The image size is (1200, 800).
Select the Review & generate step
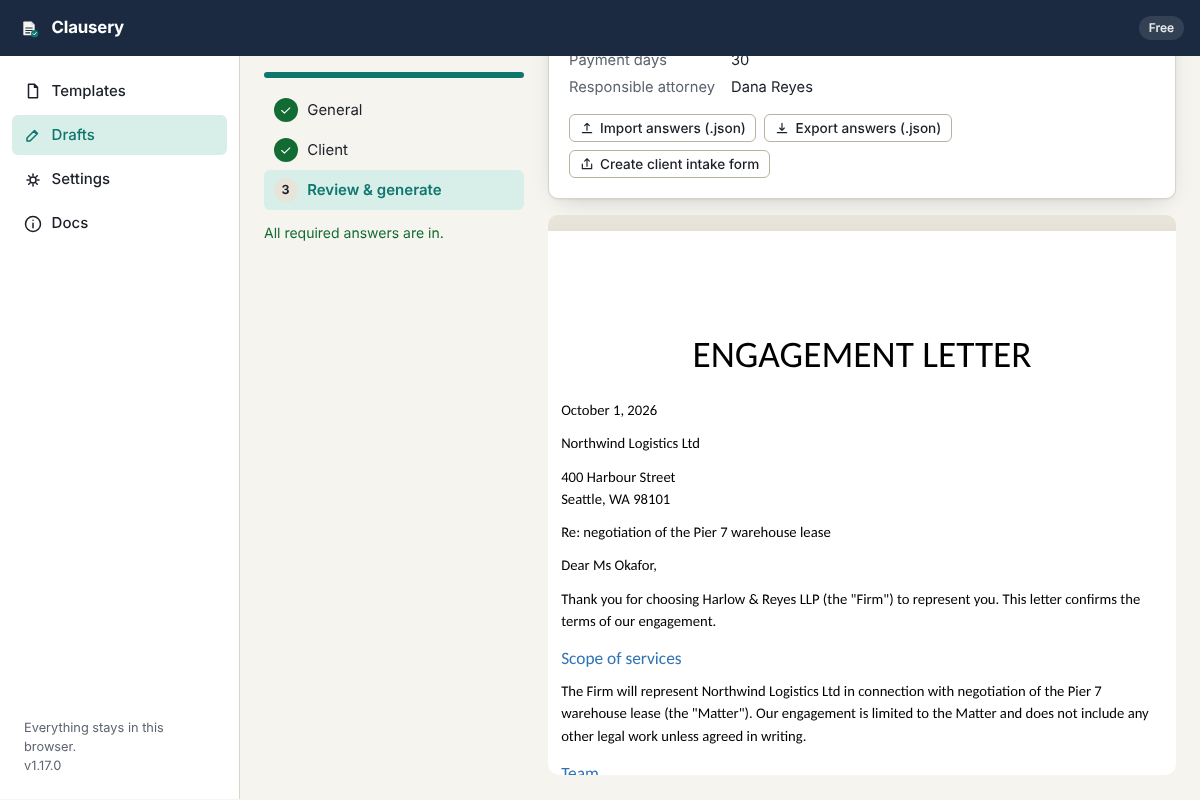click(394, 190)
